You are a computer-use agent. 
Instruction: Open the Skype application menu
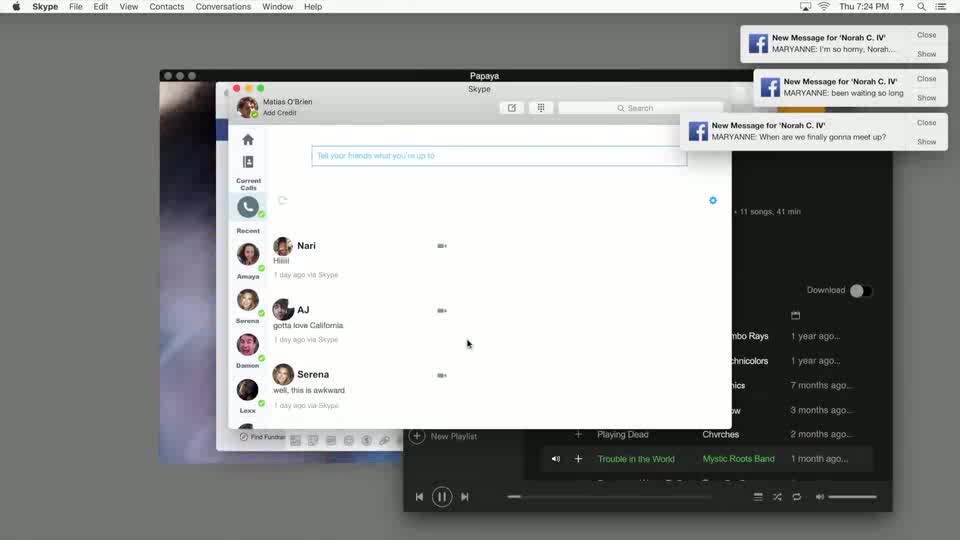point(45,7)
